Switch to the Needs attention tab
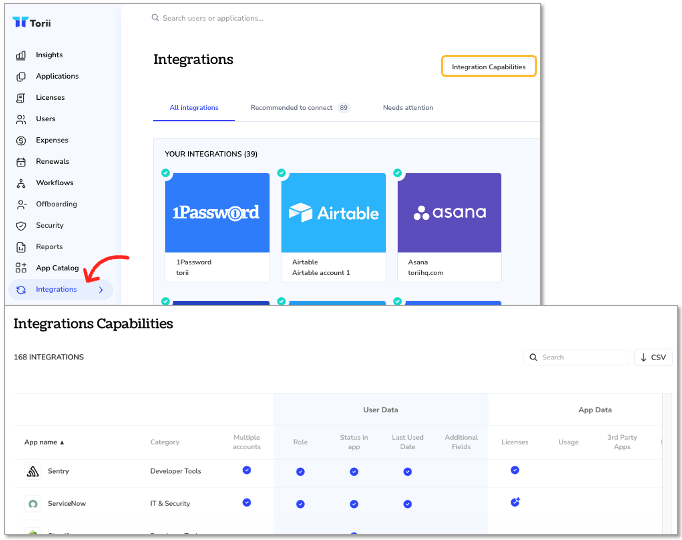 point(408,108)
